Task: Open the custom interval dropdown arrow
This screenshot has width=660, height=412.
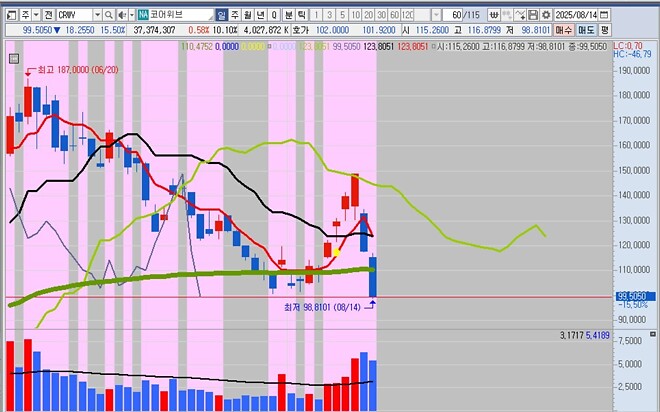Action: click(x=436, y=15)
